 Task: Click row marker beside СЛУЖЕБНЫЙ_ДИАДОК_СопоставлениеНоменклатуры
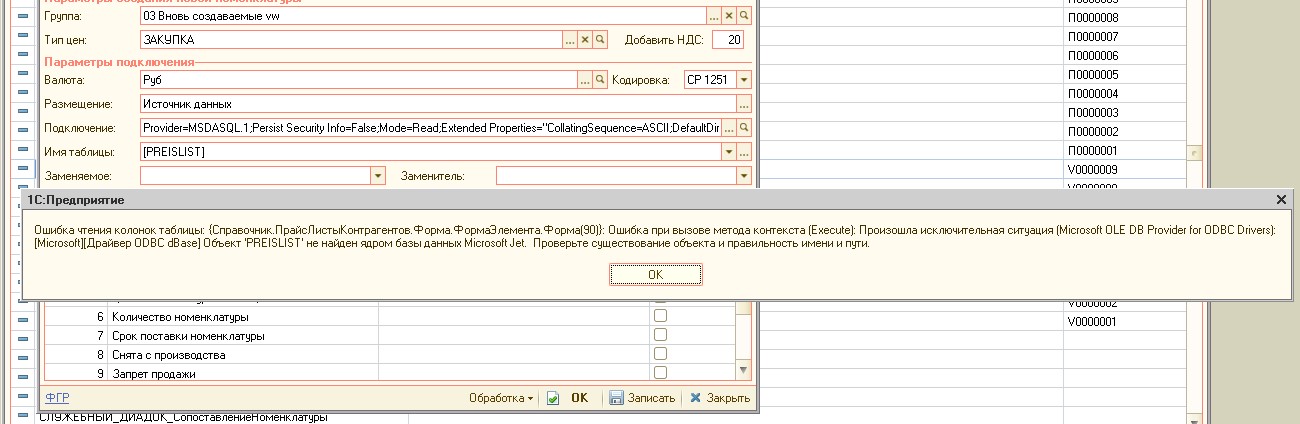(23, 416)
